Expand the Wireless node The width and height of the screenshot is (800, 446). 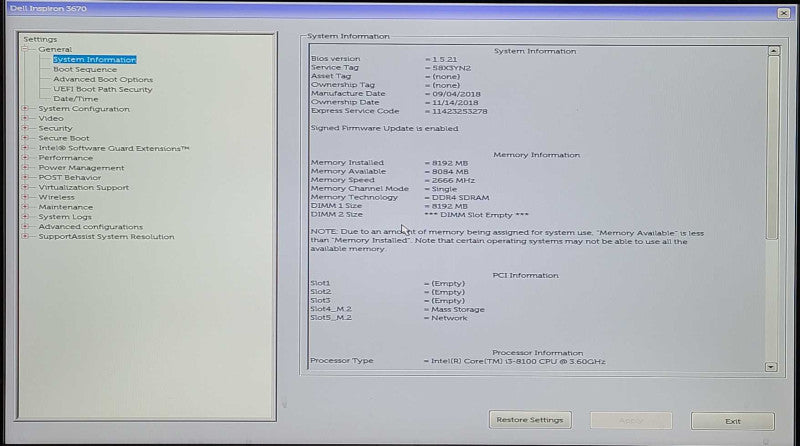pyautogui.click(x=24, y=197)
